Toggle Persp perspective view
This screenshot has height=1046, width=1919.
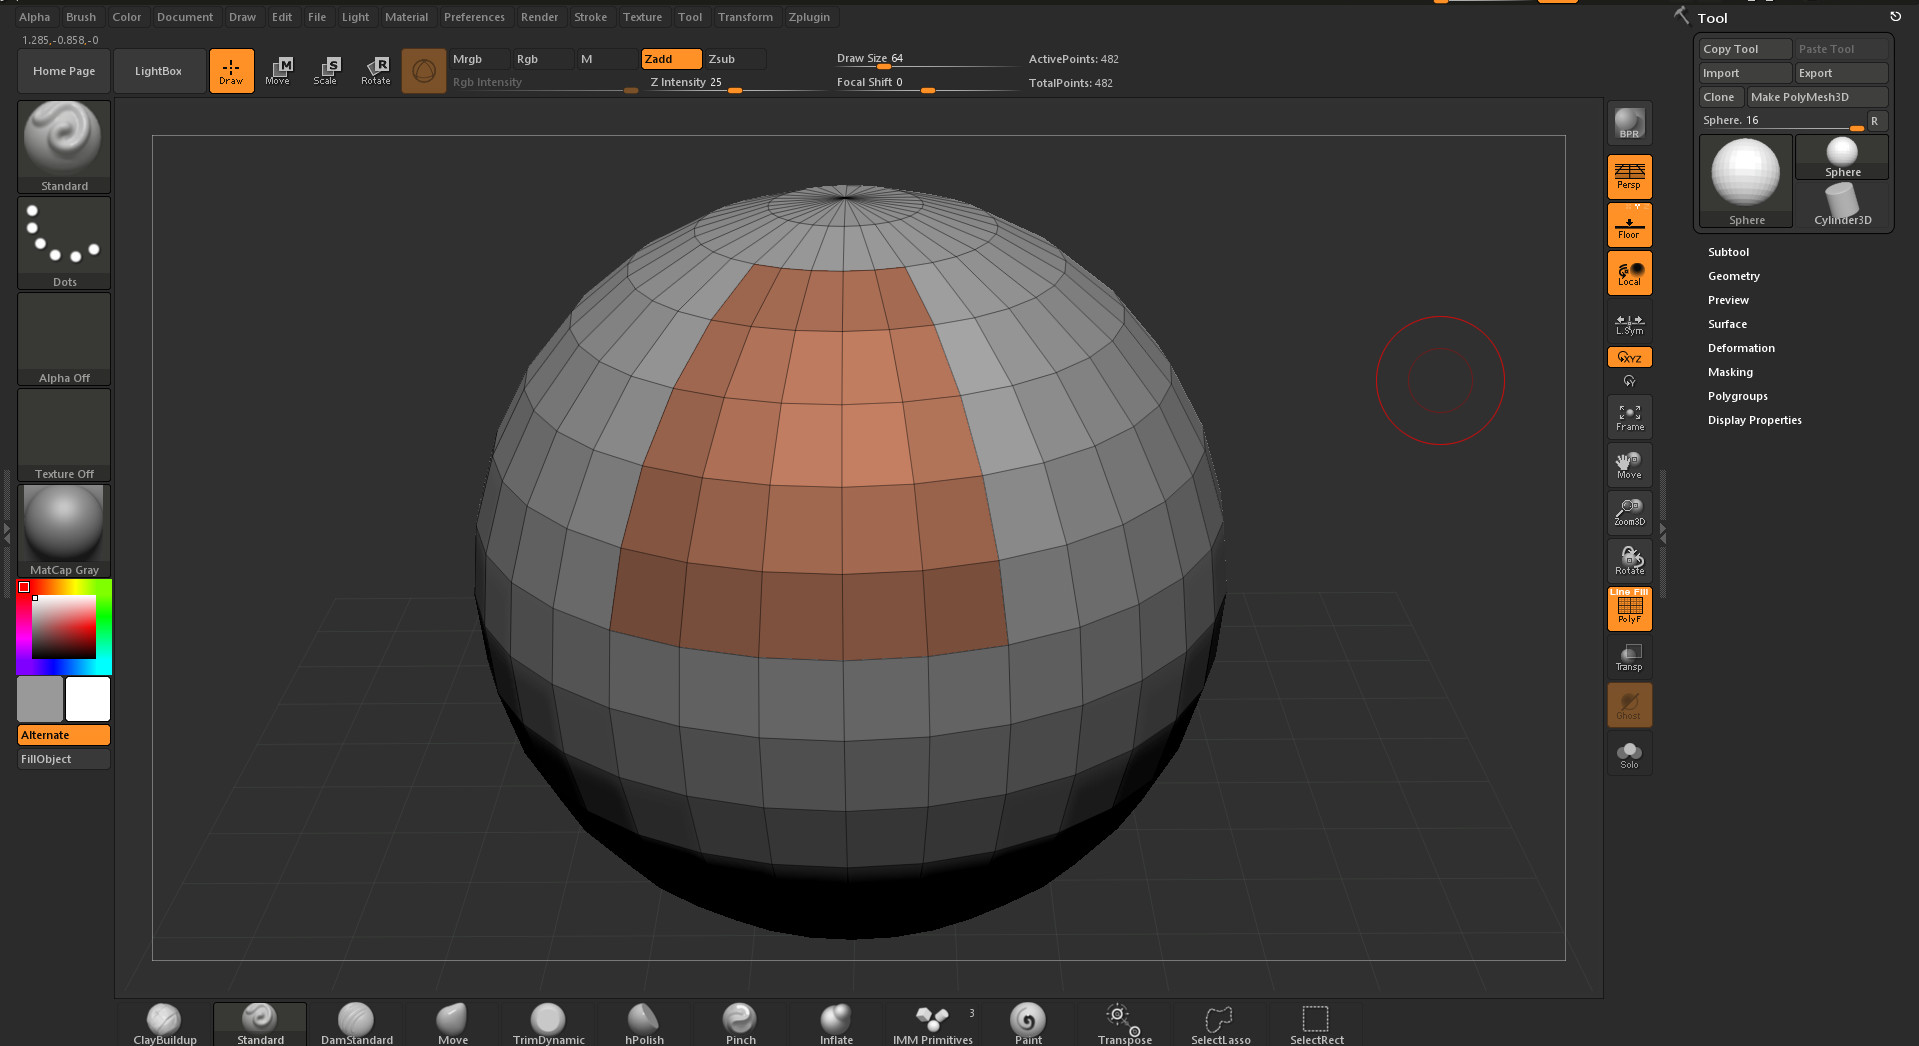[1628, 176]
